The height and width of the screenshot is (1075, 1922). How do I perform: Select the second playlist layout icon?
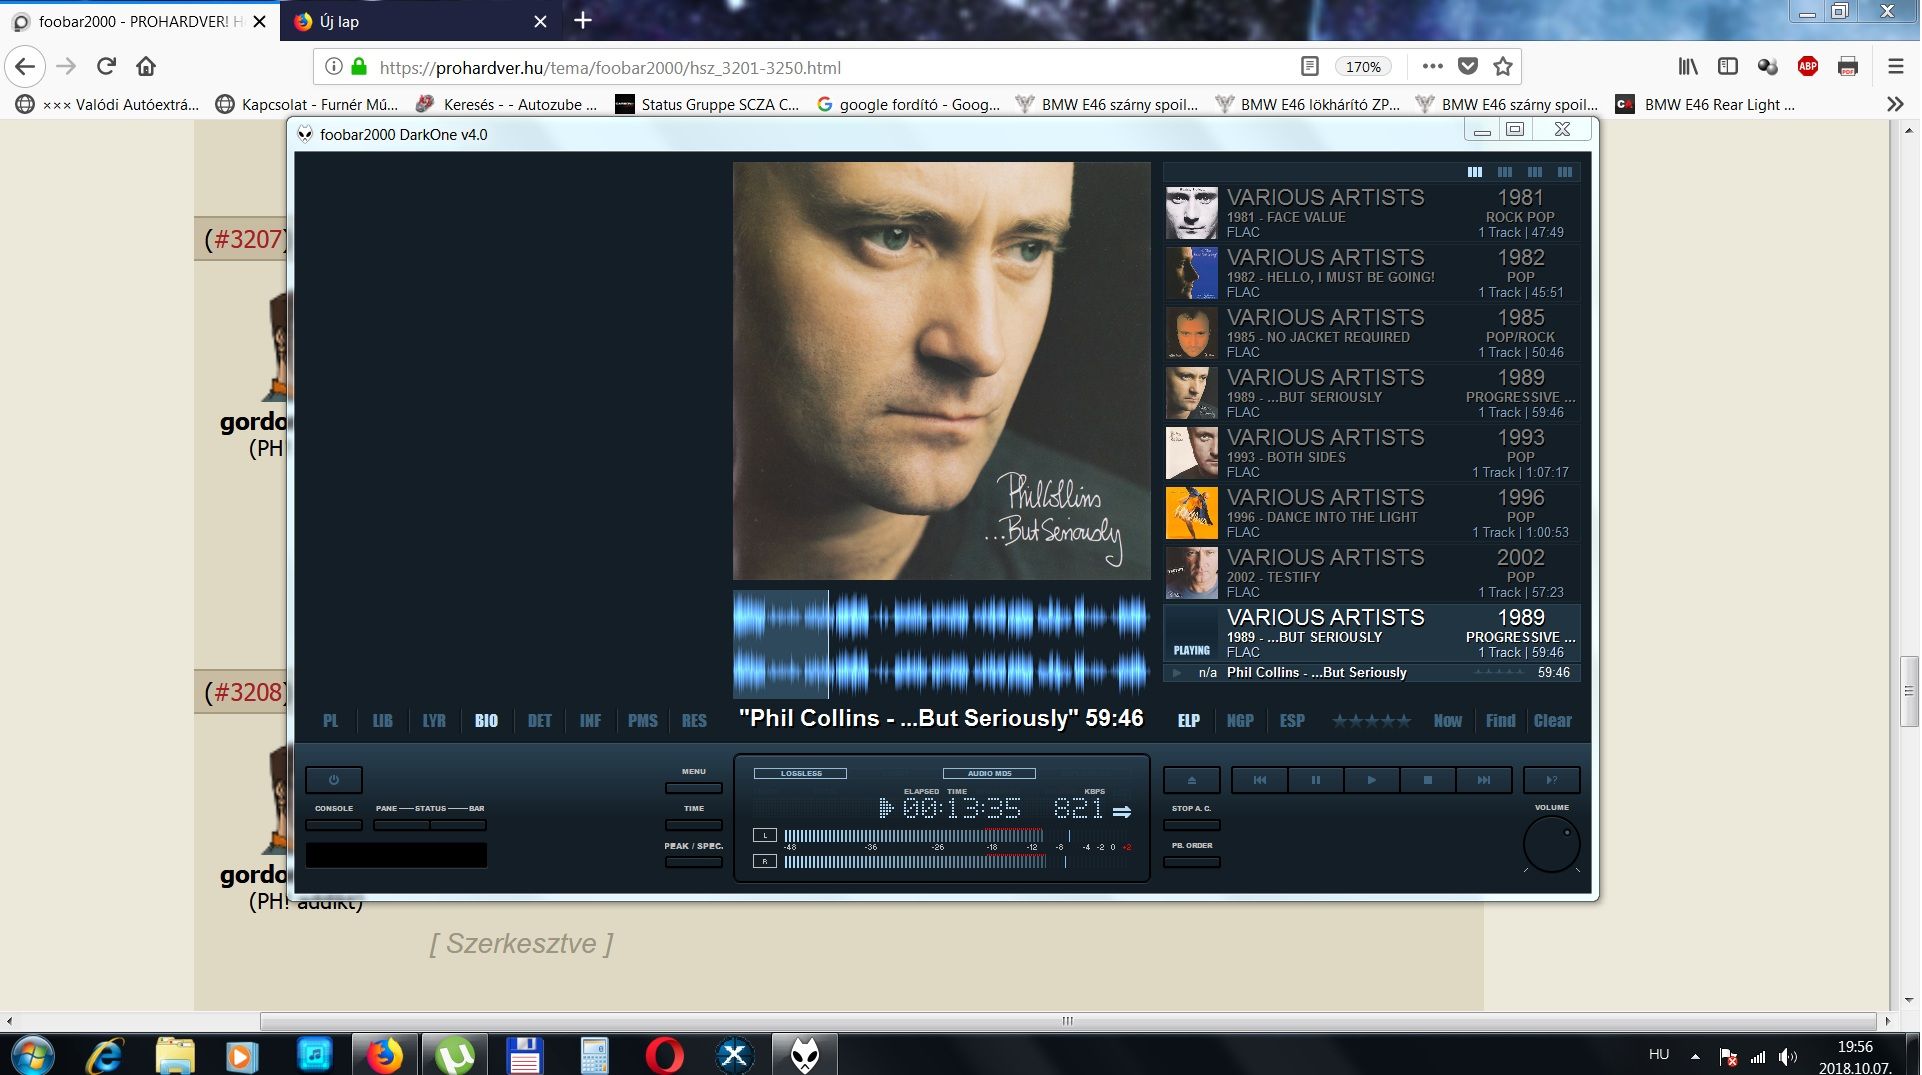(1505, 172)
